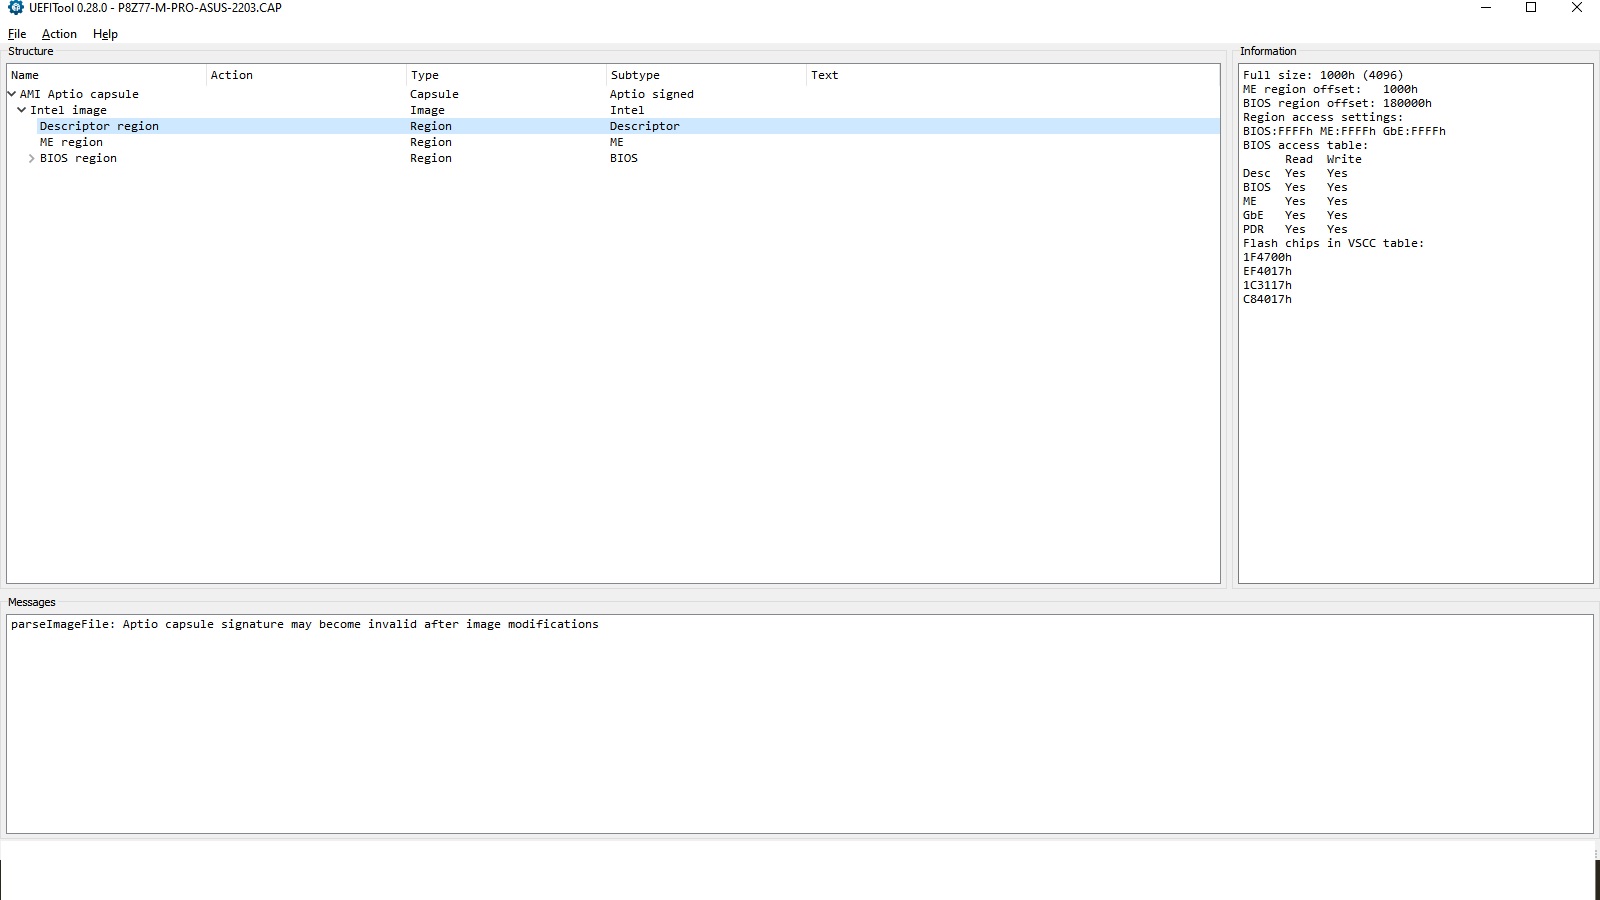Viewport: 1600px width, 900px height.
Task: Click the Text column header
Action: point(1012,75)
